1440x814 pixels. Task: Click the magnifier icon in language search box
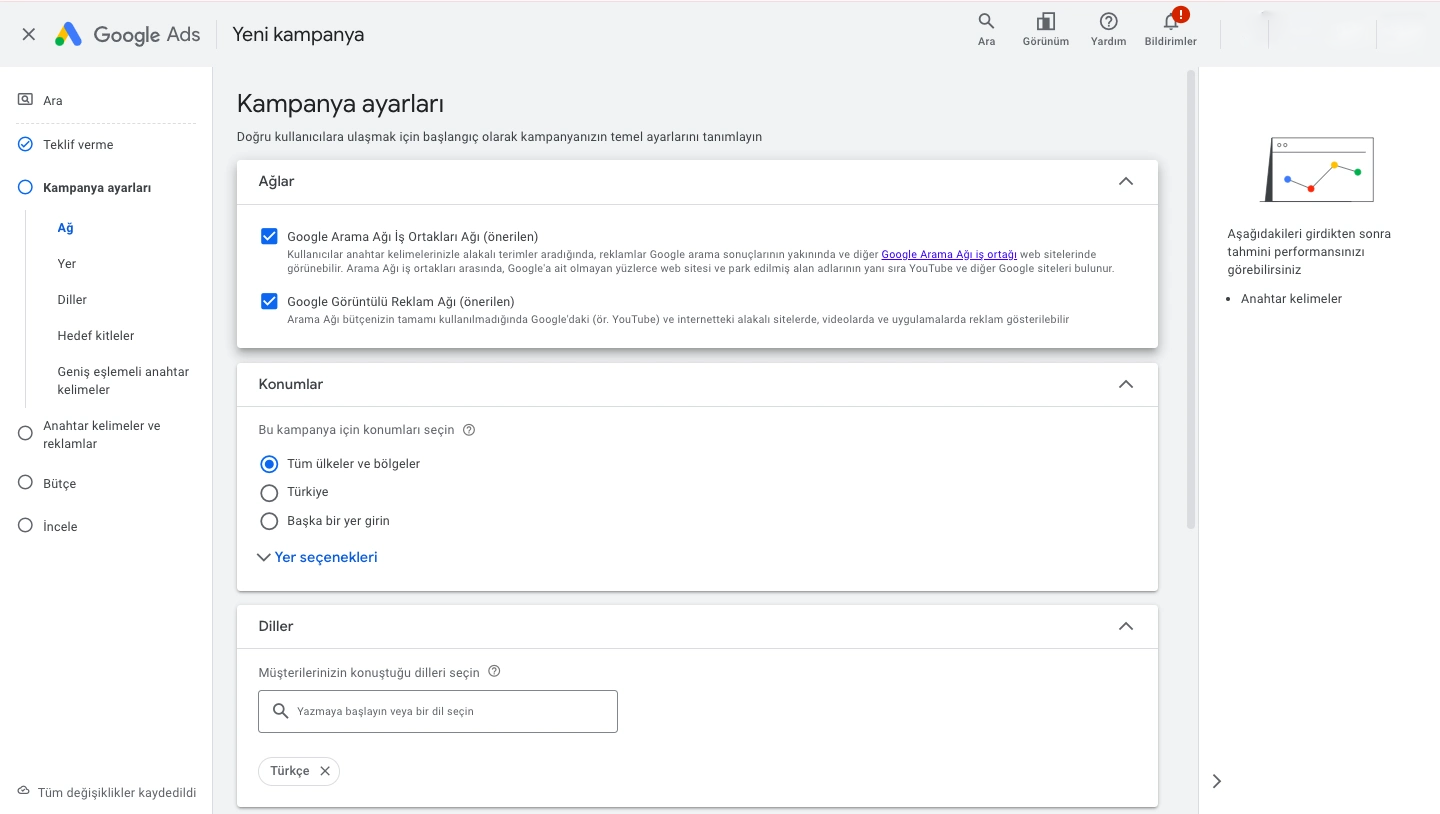click(x=280, y=711)
